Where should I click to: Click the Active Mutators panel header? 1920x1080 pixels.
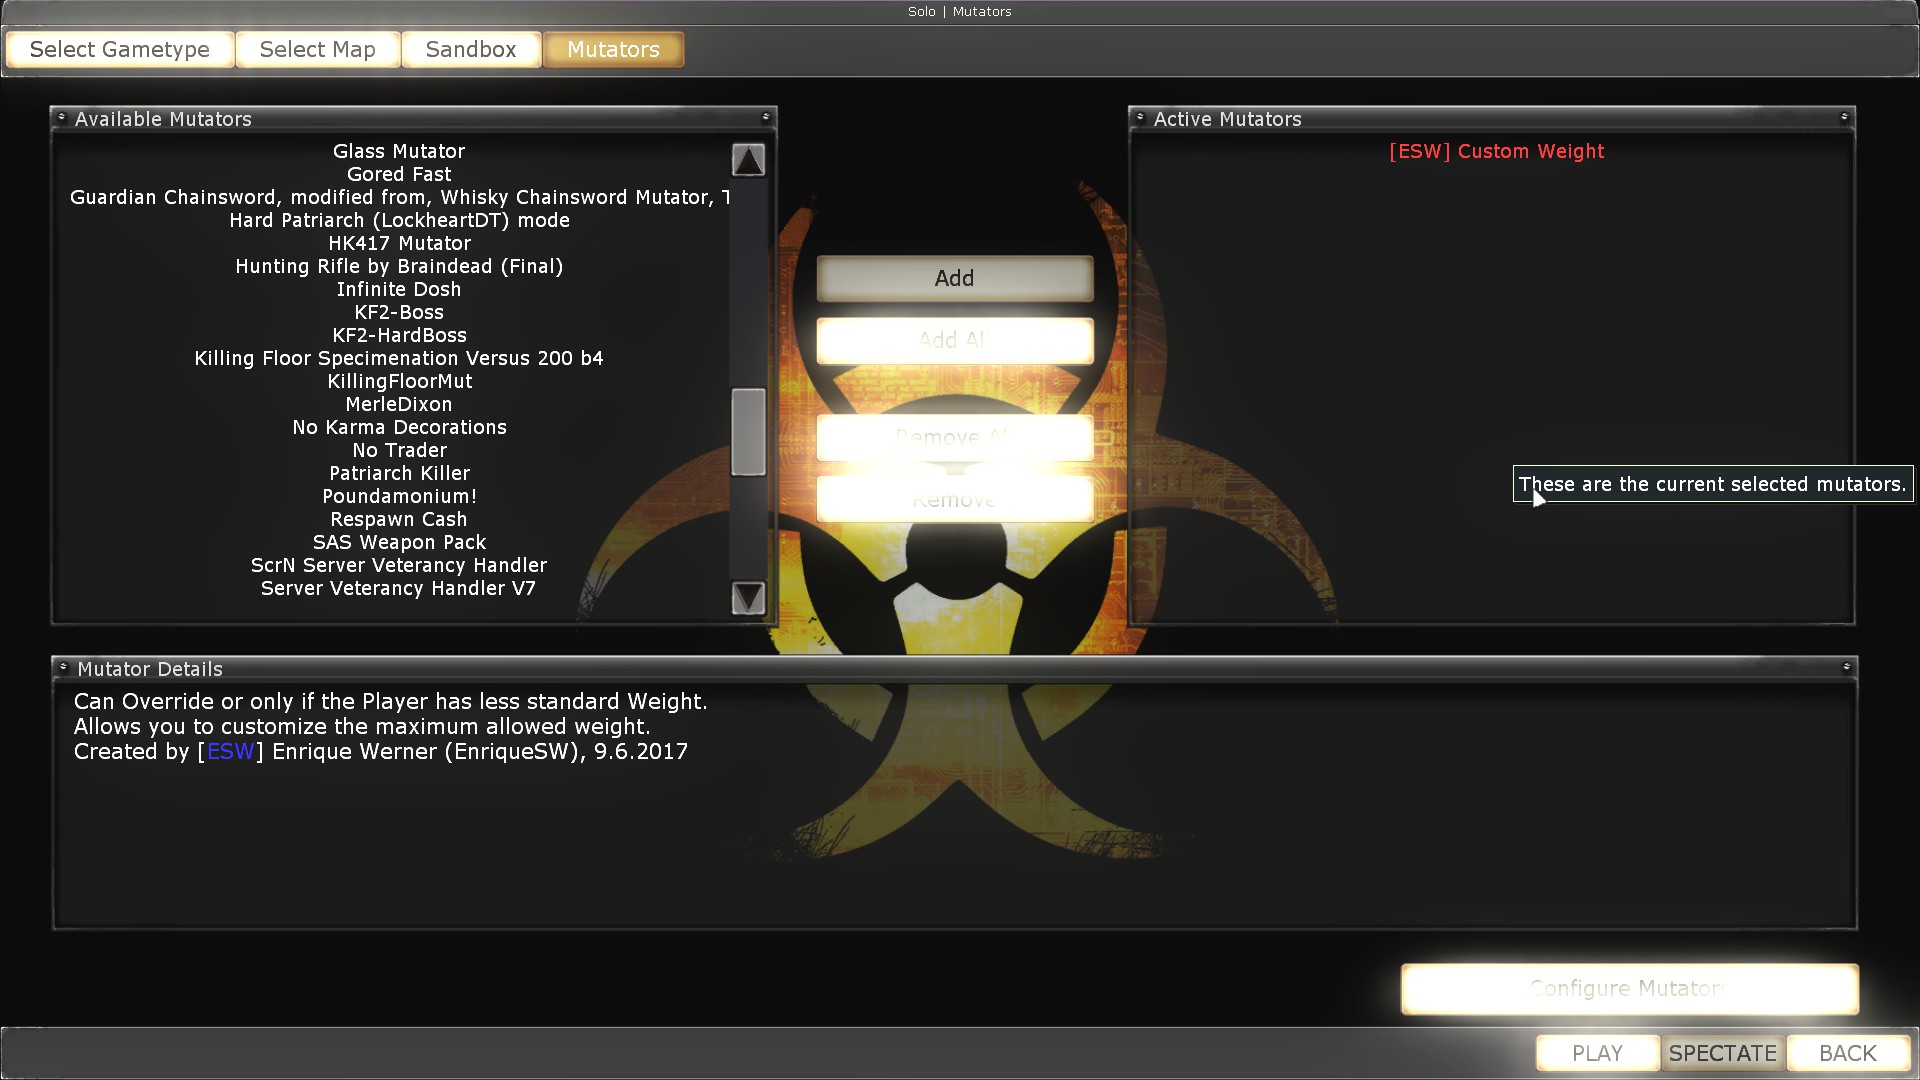coord(1492,118)
